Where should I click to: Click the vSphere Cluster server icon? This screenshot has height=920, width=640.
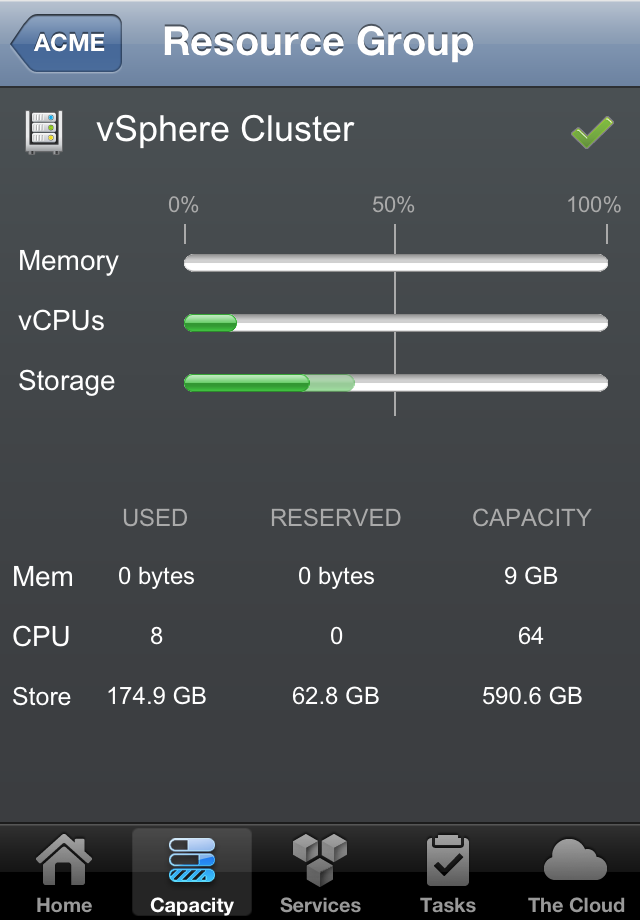tap(44, 132)
